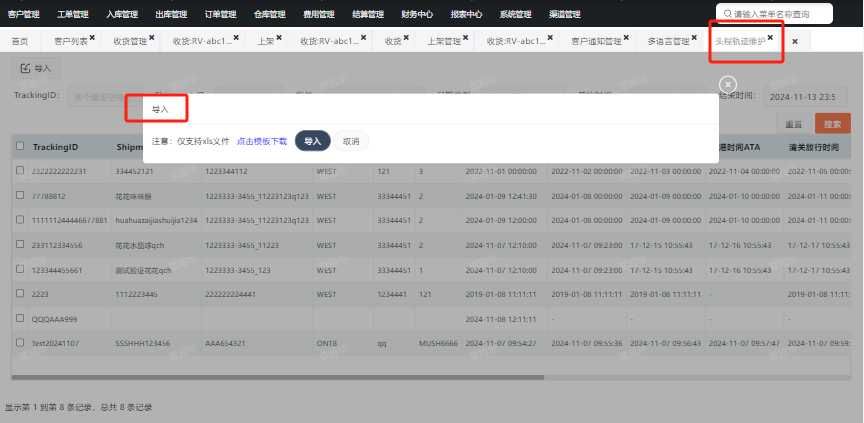Viewport: 864px width, 423px height.
Task: Close the 上架管理 tab x icon
Action: pos(466,37)
